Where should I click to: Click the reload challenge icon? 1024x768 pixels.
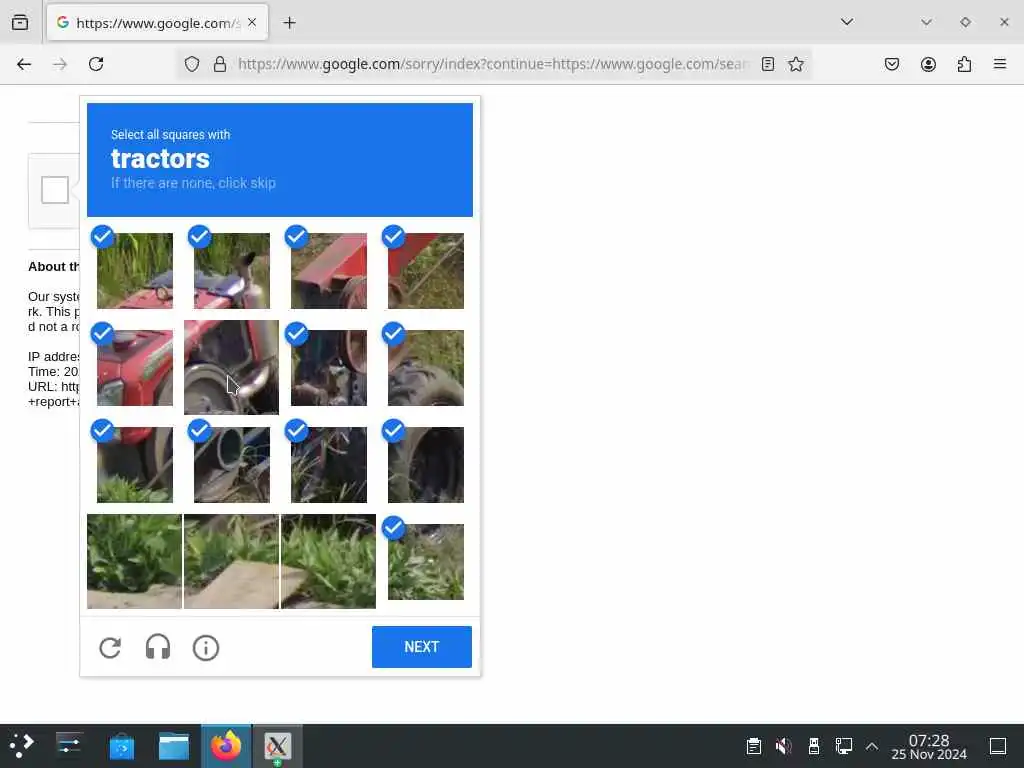tap(110, 647)
